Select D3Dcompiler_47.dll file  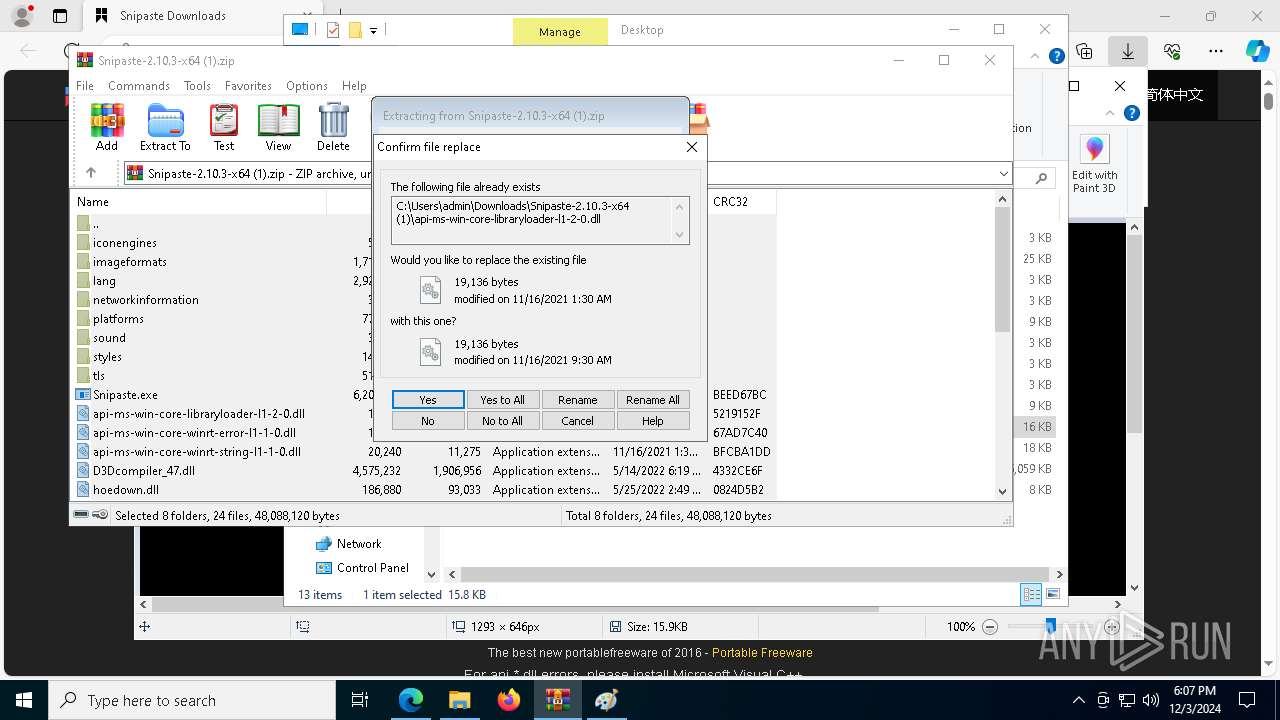[144, 471]
